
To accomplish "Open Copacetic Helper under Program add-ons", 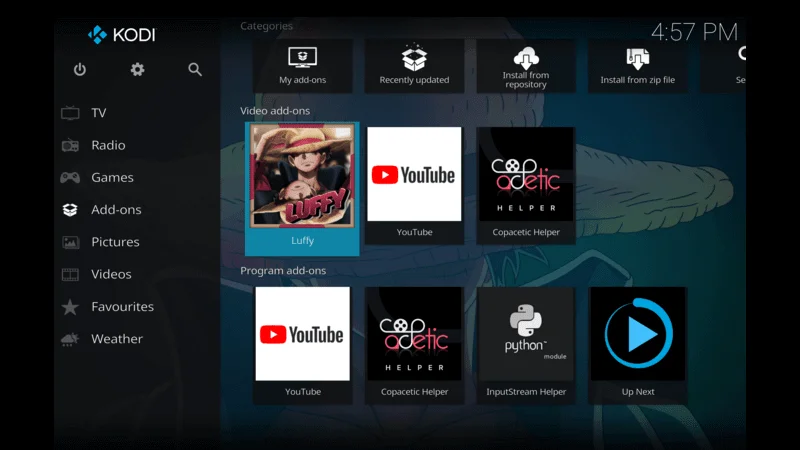I will [x=414, y=342].
